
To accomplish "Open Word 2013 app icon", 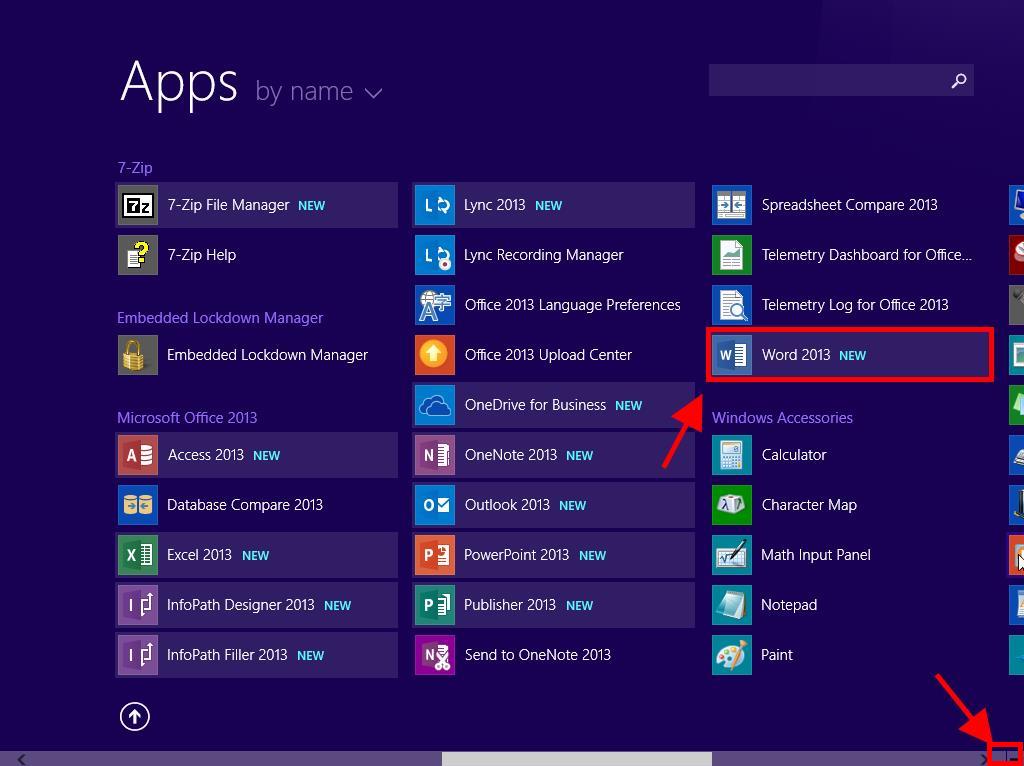I will click(x=733, y=355).
